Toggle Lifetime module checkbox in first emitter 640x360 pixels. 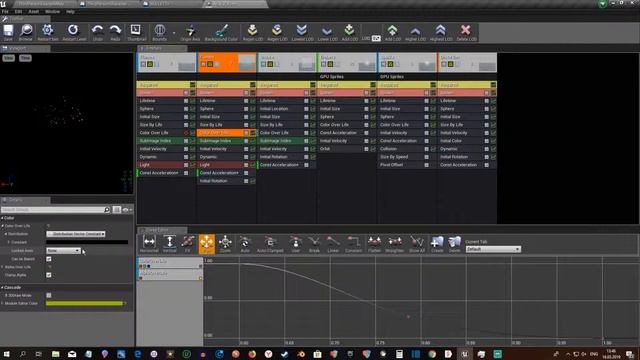tap(186, 101)
